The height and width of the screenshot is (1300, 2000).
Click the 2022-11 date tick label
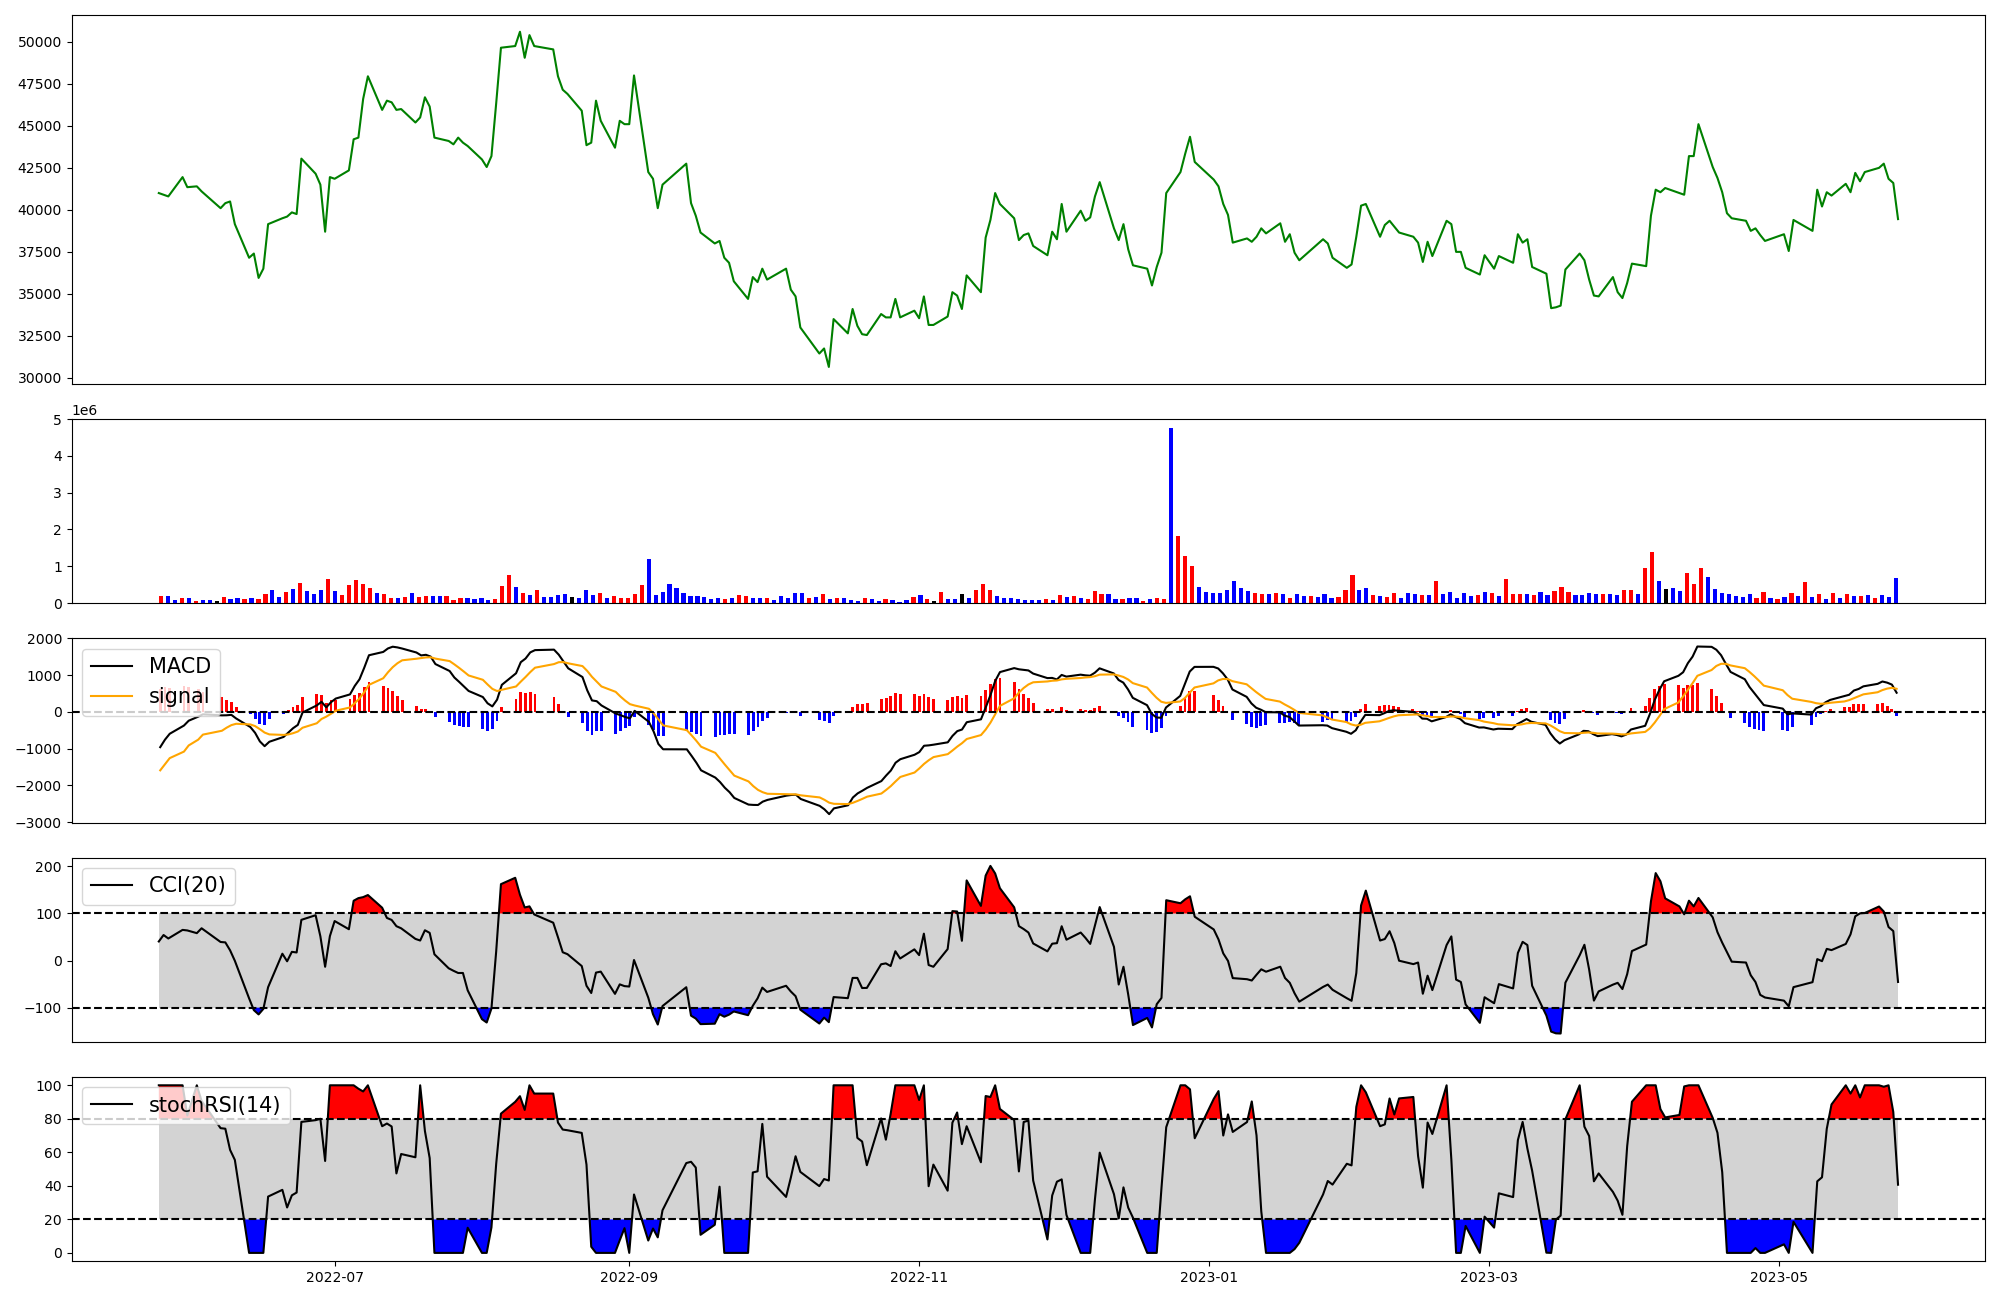click(919, 1277)
